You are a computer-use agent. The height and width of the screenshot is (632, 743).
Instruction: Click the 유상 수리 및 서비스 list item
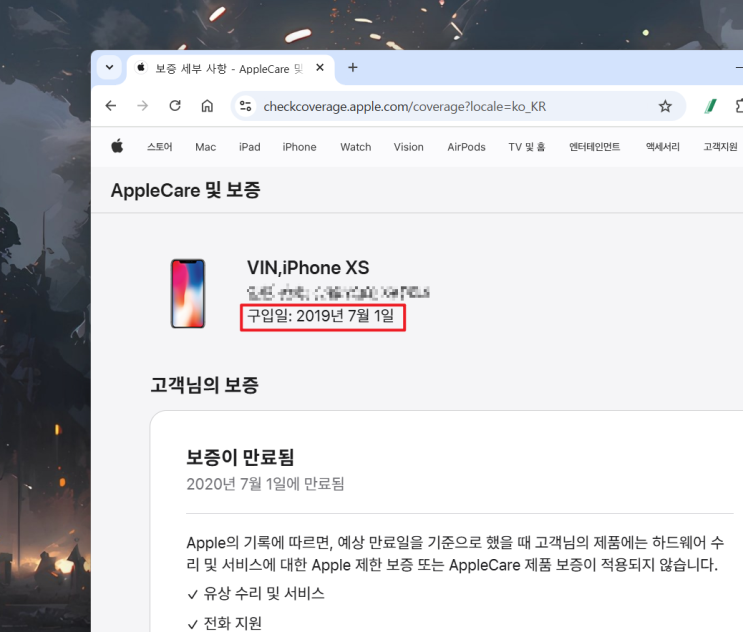pos(264,593)
